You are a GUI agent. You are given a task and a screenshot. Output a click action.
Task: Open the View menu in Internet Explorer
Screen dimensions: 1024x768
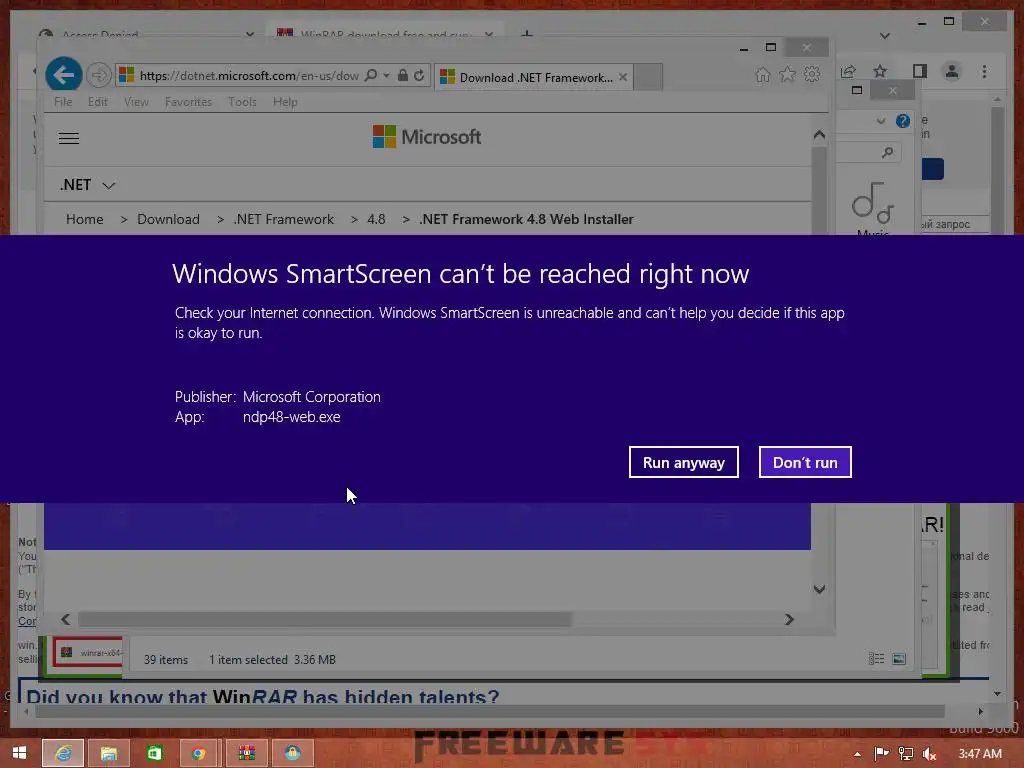[x=136, y=102]
